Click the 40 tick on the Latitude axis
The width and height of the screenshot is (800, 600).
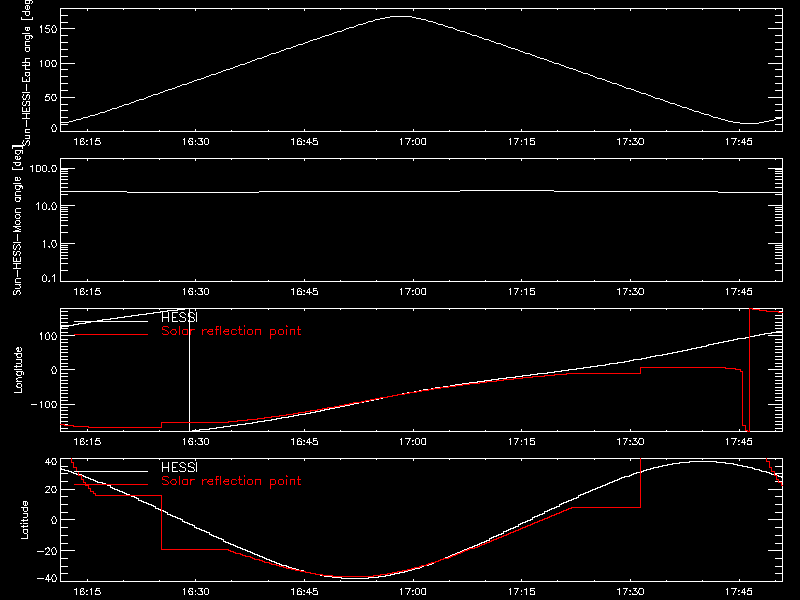coord(51,462)
